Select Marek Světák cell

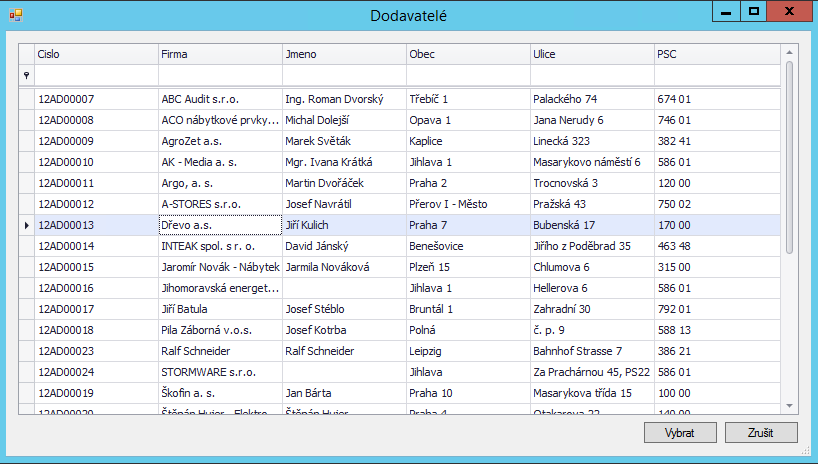tap(344, 141)
